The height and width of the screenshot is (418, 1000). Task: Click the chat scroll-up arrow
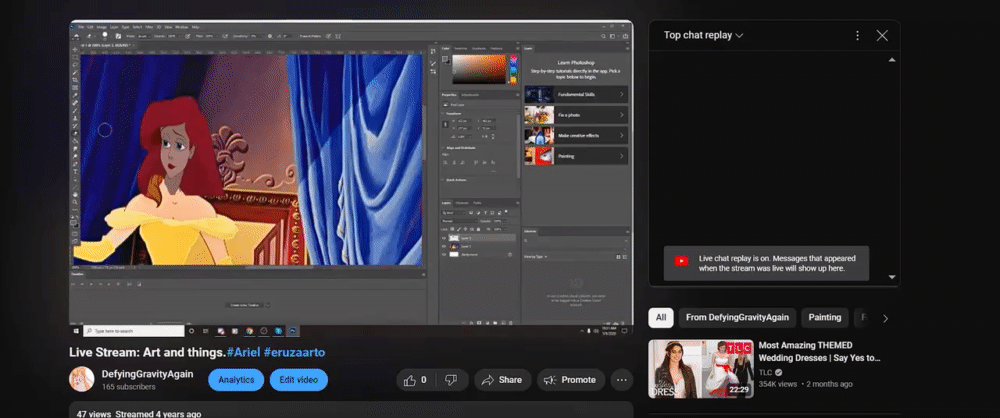[x=892, y=59]
